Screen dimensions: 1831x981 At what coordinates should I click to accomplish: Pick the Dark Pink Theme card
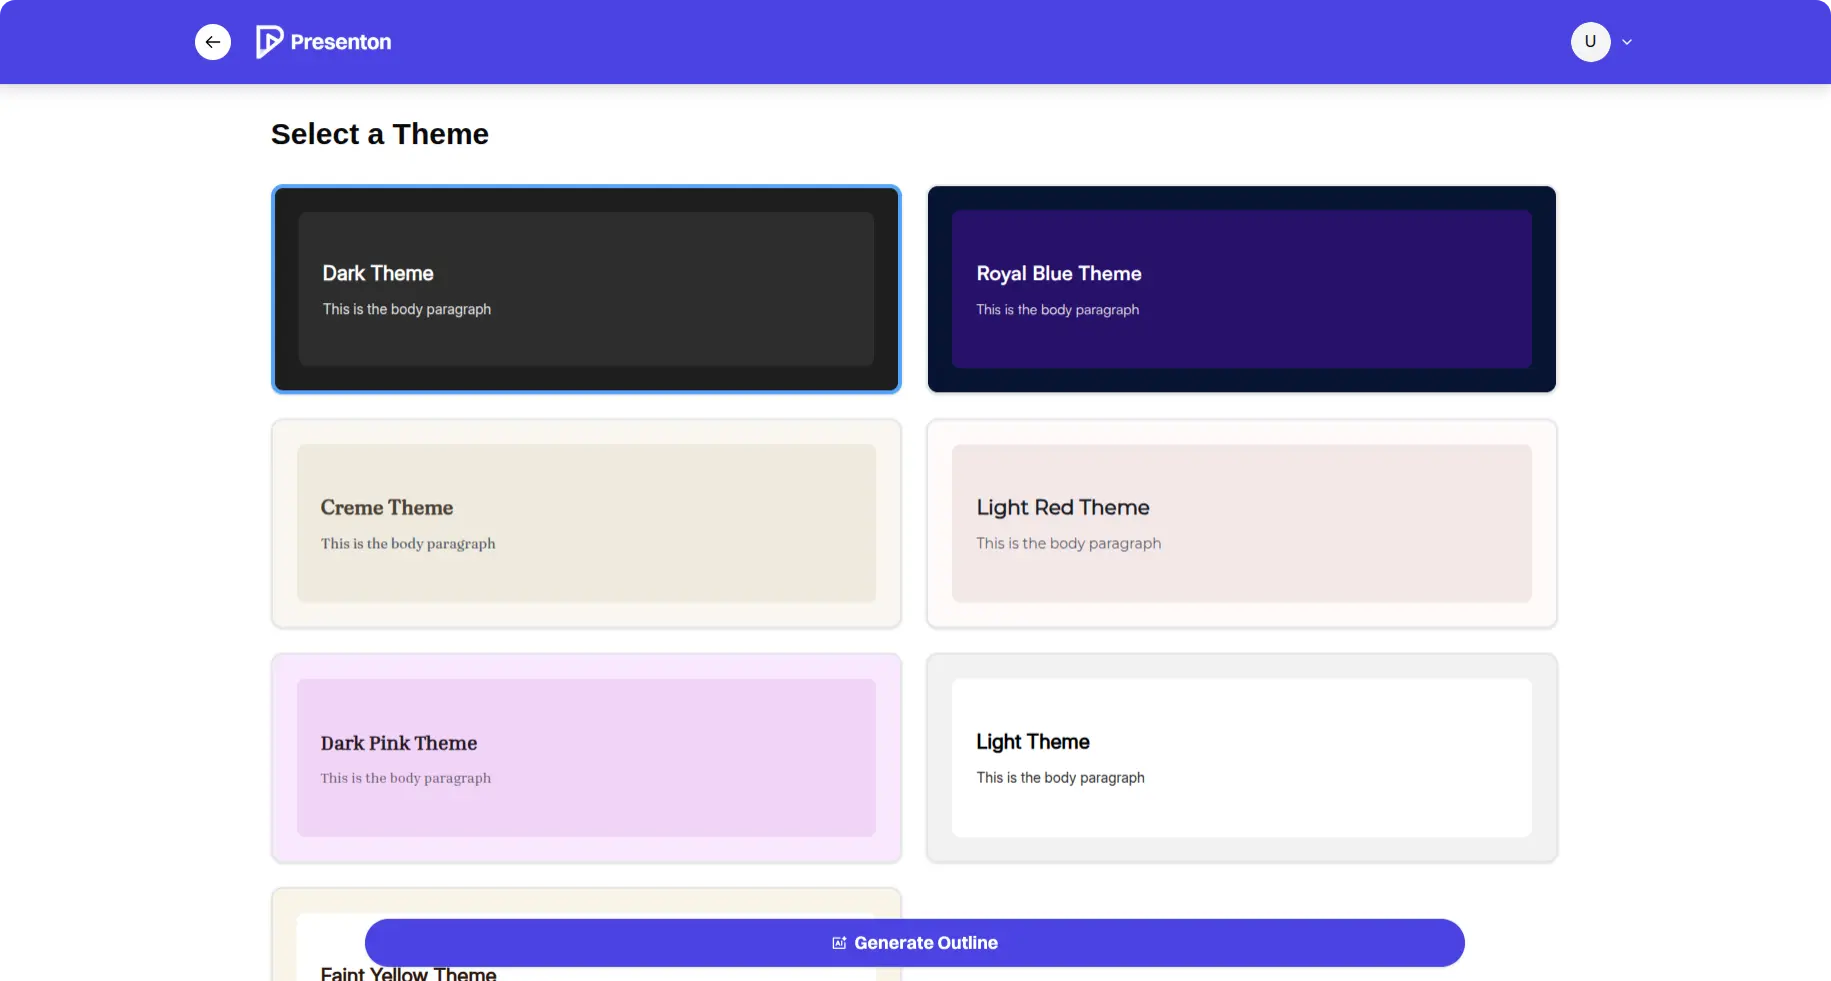[x=586, y=758]
